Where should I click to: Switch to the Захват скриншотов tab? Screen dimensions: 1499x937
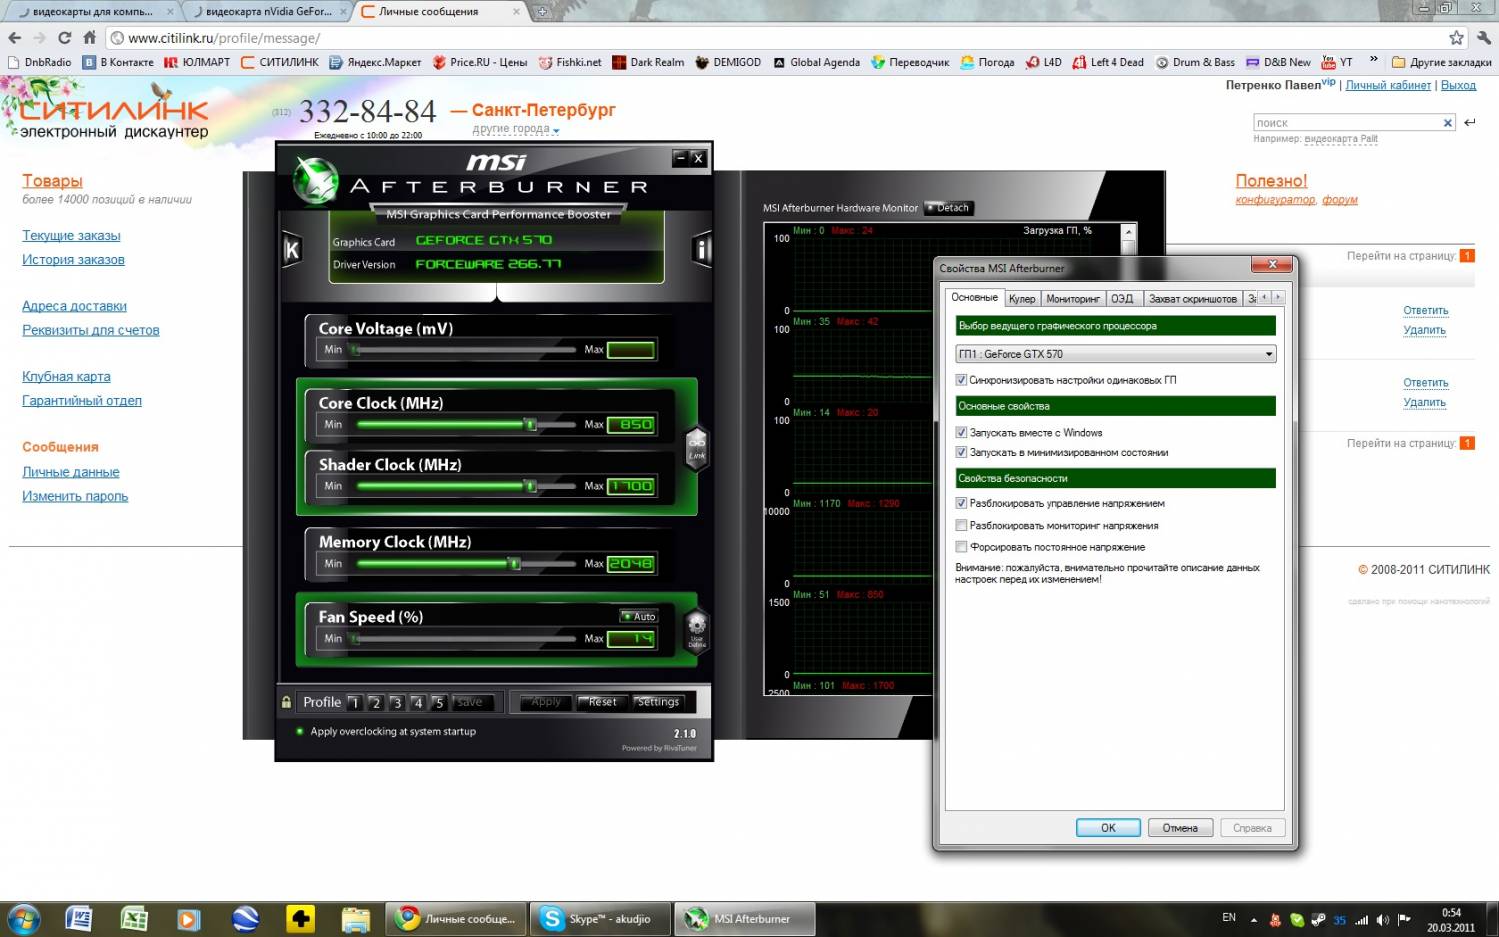[x=1192, y=299]
